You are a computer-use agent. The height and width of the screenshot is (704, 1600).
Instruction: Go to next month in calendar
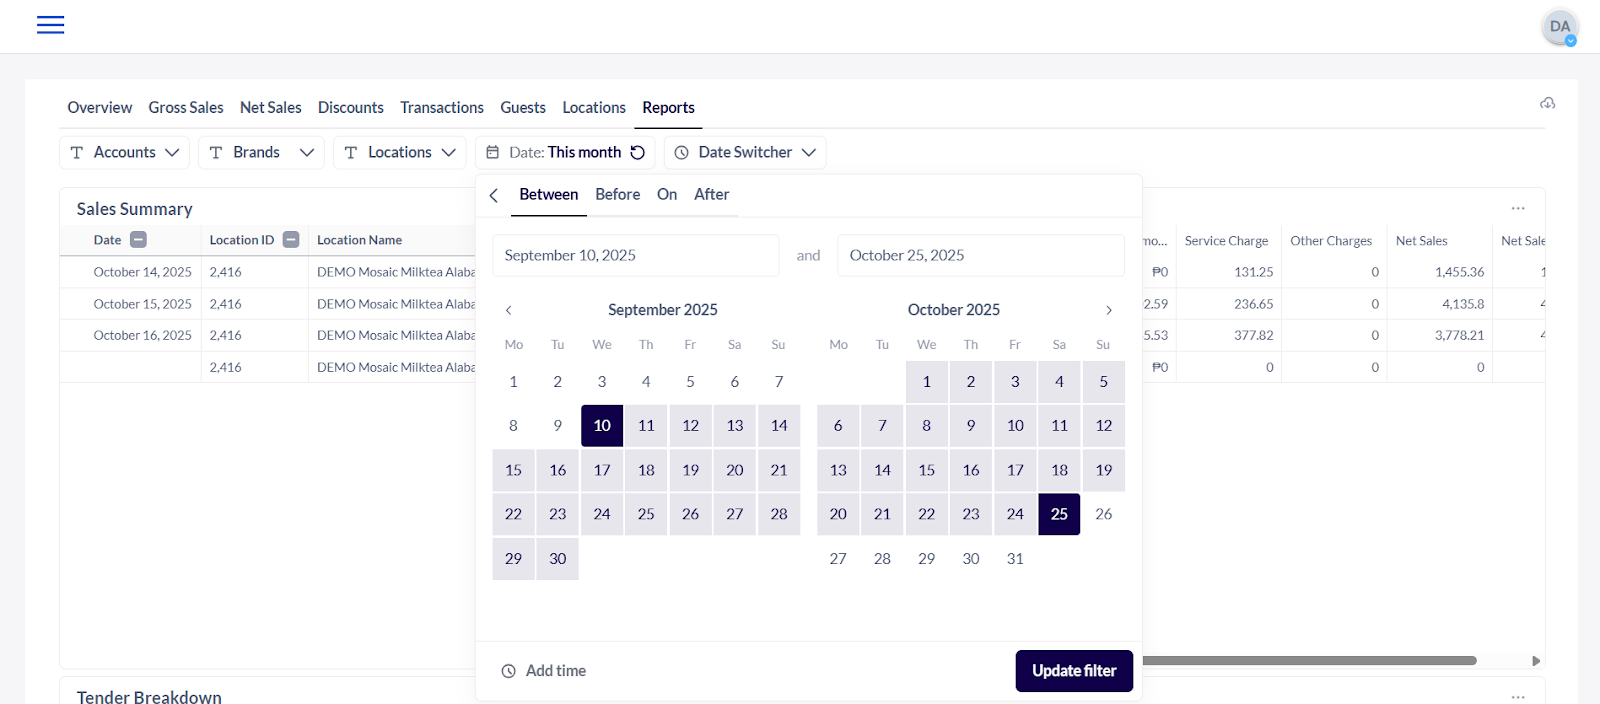click(1108, 310)
